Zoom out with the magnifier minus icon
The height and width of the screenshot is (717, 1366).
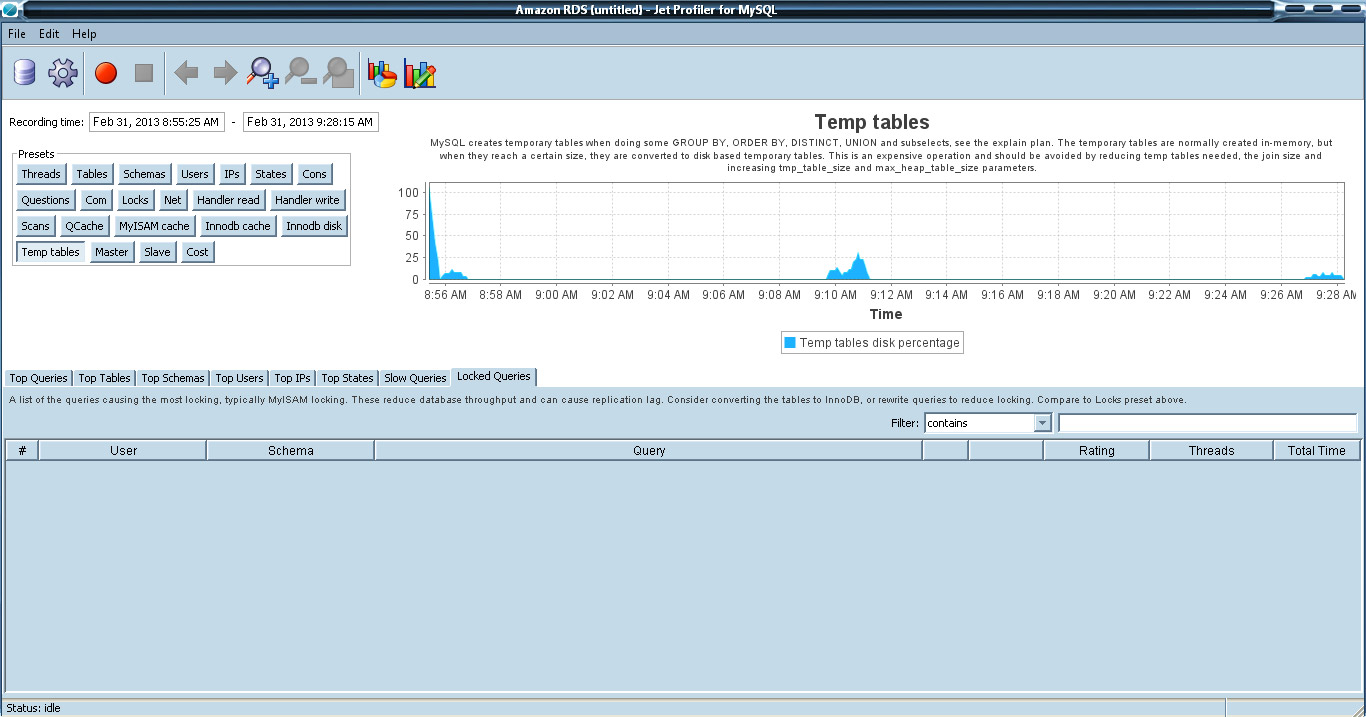coord(301,73)
